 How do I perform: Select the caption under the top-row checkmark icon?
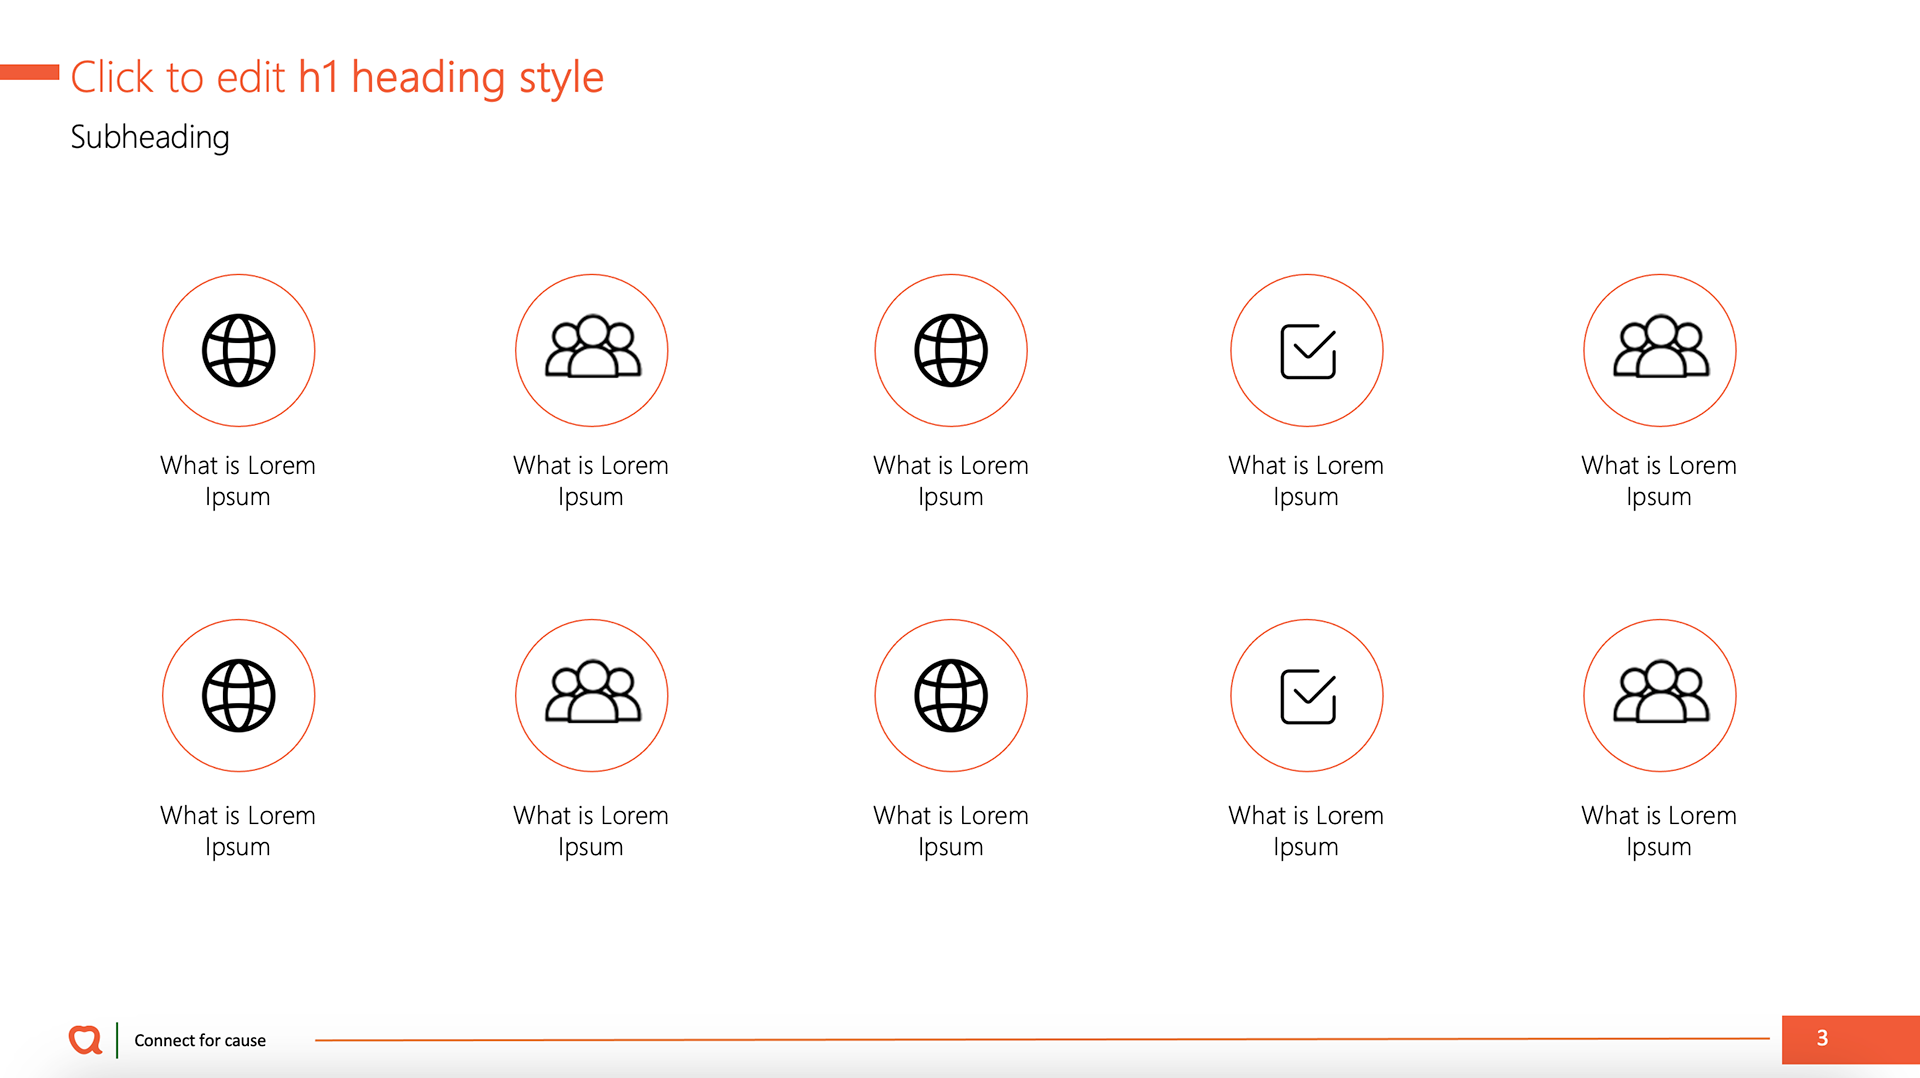(1306, 481)
